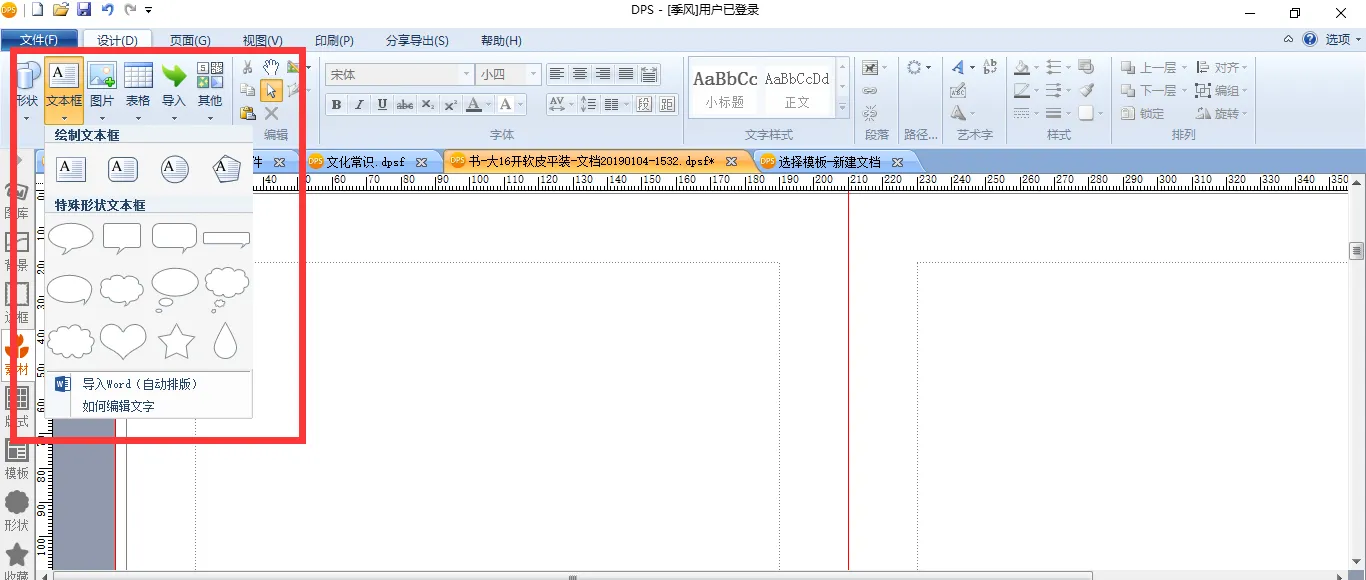The width and height of the screenshot is (1366, 580).
Task: Click the 表格 (table) ribbon icon
Action: pos(138,85)
